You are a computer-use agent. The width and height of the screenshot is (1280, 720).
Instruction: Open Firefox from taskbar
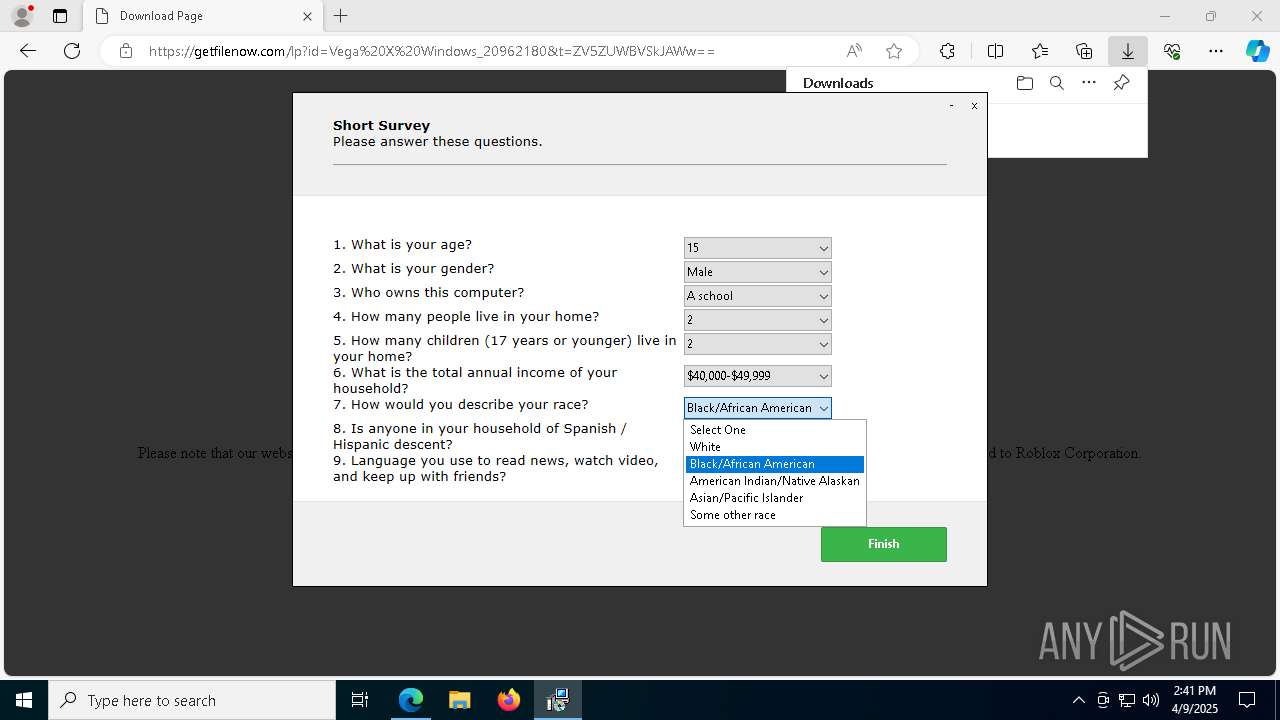[509, 700]
